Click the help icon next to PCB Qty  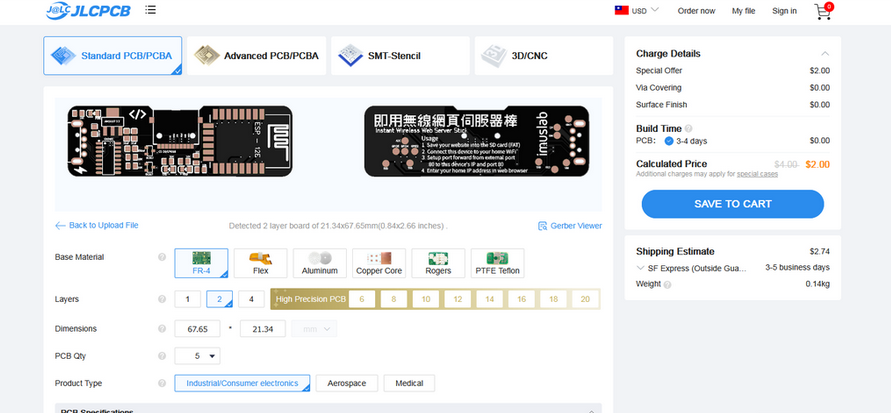[162, 356]
